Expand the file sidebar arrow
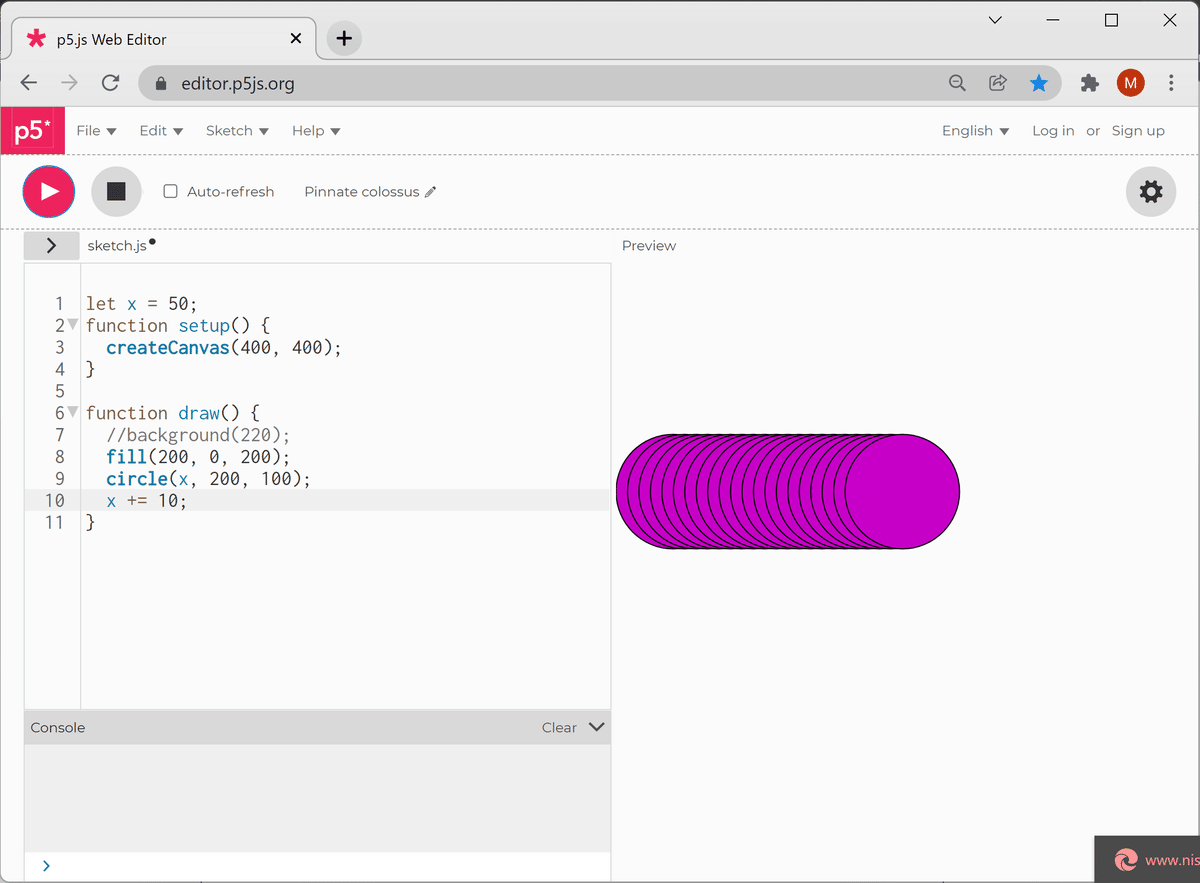This screenshot has height=883, width=1200. pyautogui.click(x=51, y=246)
